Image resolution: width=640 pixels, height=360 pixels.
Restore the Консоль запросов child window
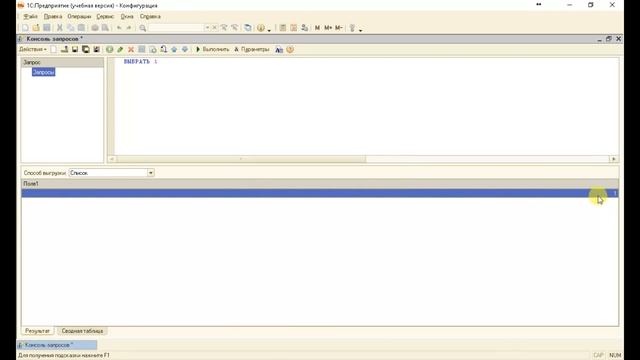(x=609, y=39)
